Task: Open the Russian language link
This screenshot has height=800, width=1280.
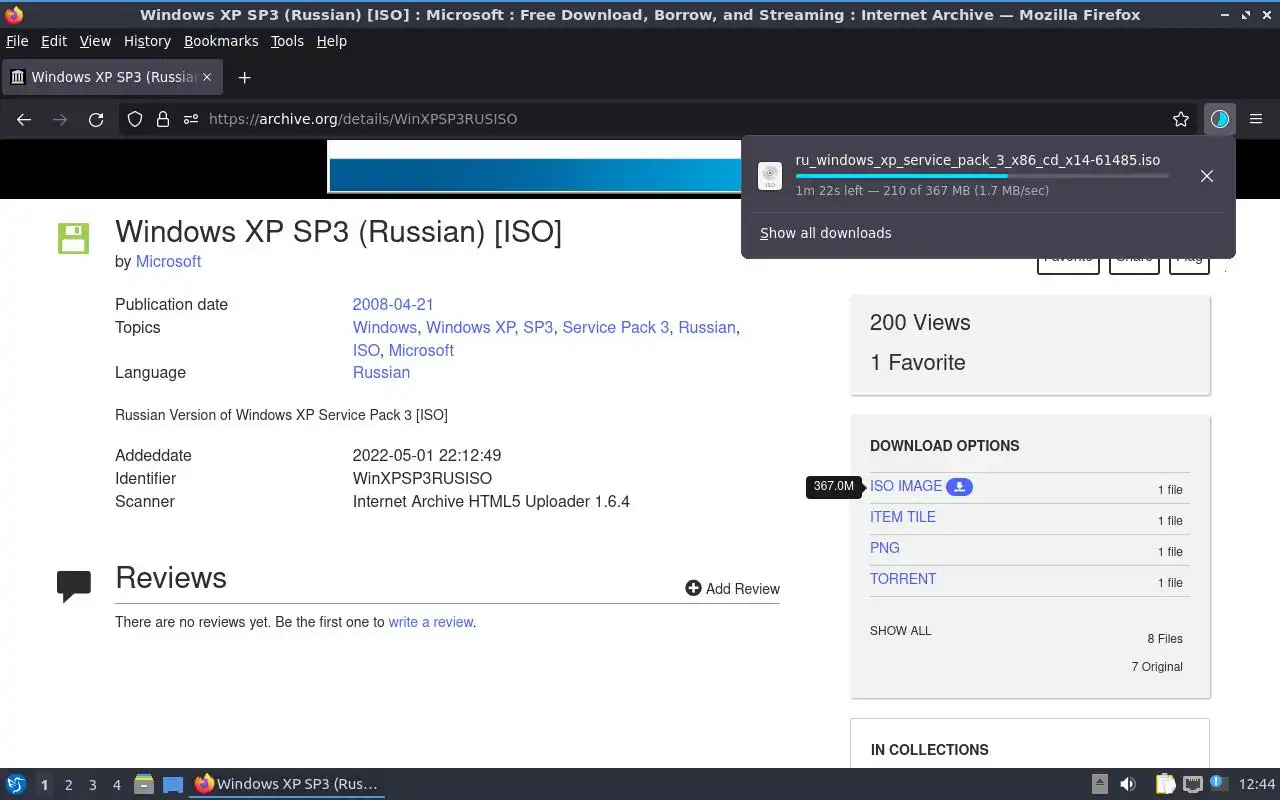Action: [x=381, y=372]
